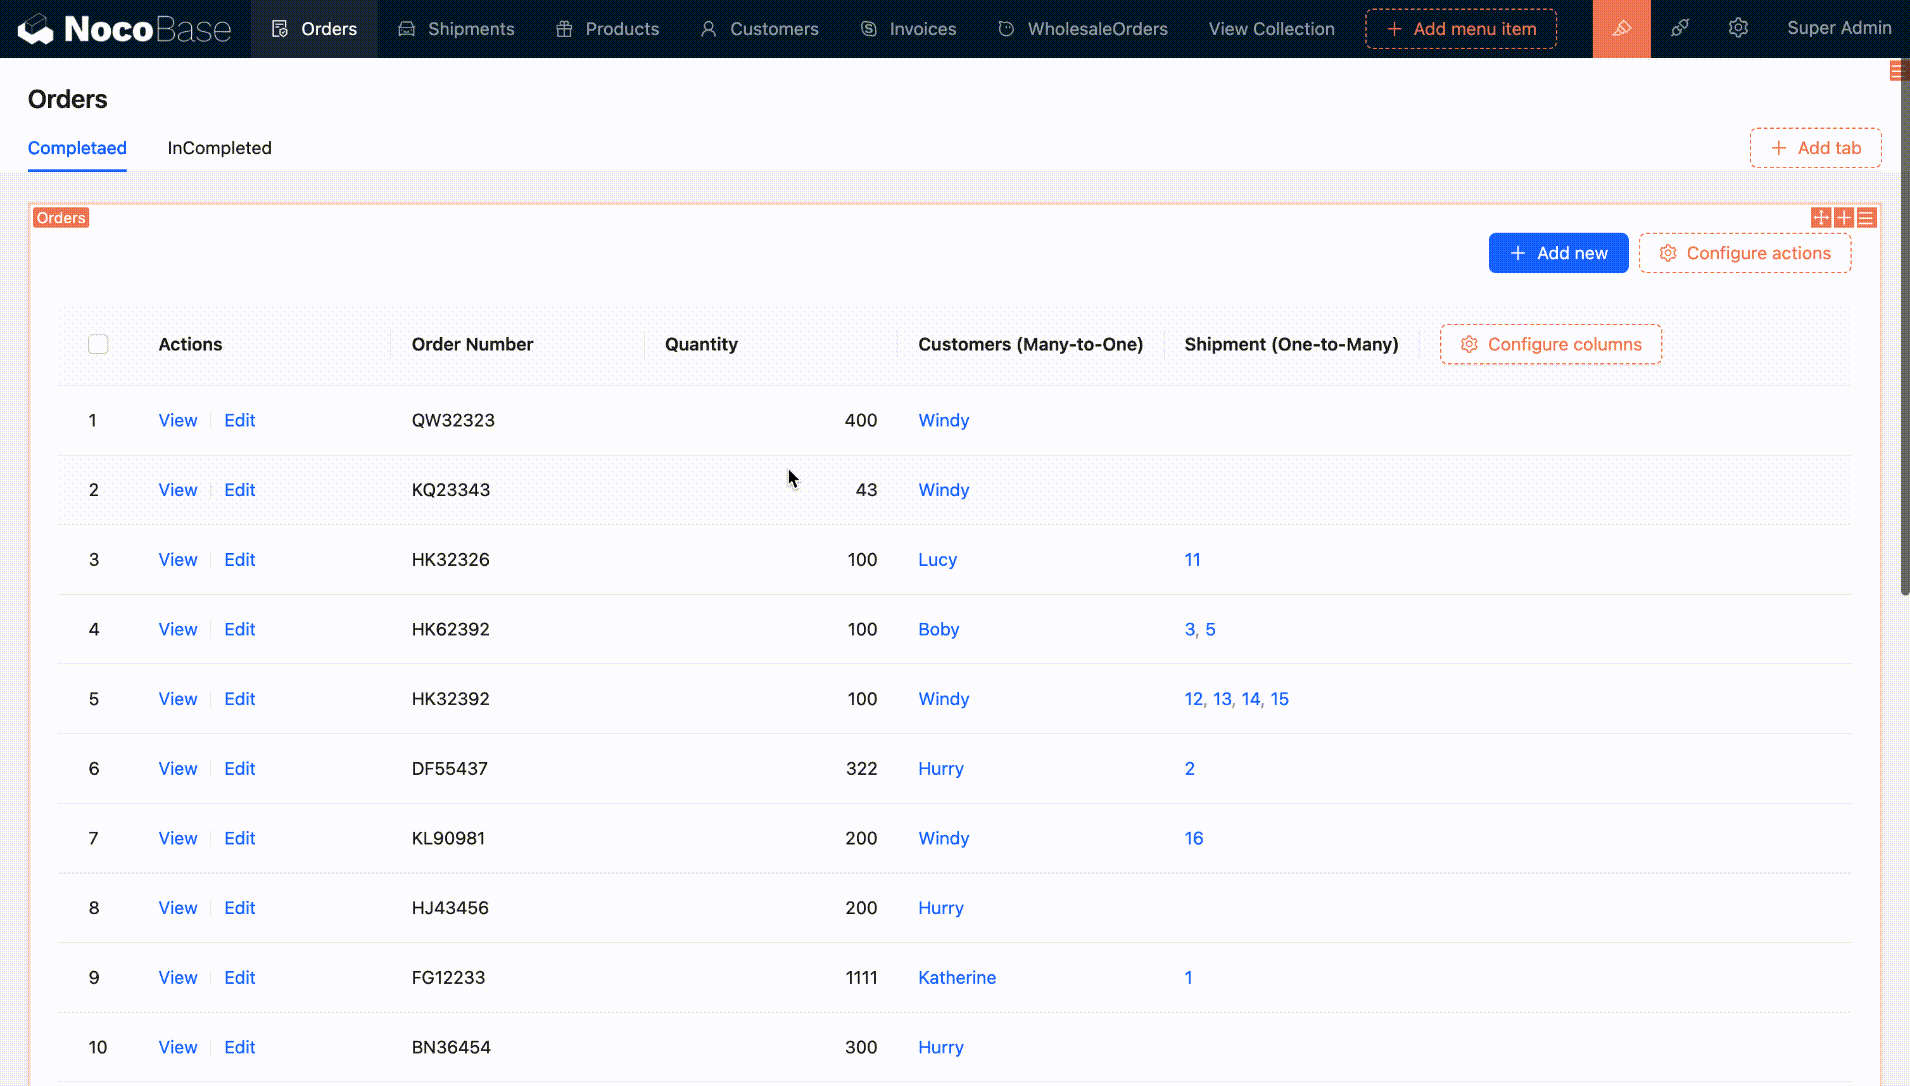Image resolution: width=1910 pixels, height=1086 pixels.
Task: Open customer Katherine link
Action: [956, 978]
